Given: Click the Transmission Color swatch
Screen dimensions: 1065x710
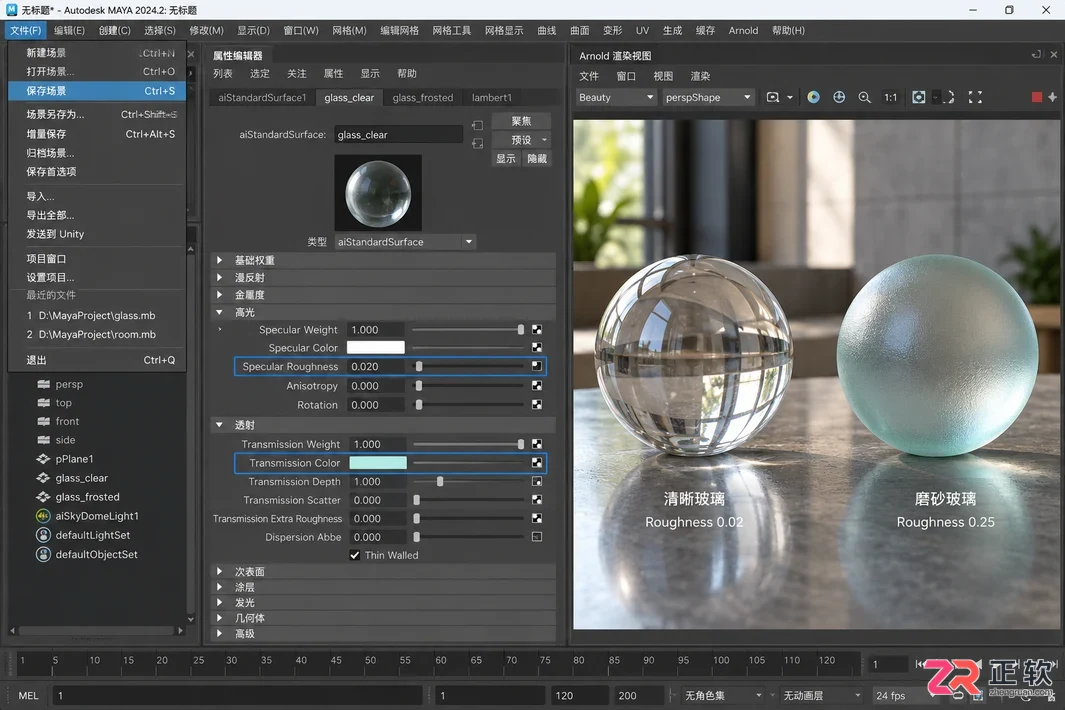Looking at the screenshot, I should [378, 463].
